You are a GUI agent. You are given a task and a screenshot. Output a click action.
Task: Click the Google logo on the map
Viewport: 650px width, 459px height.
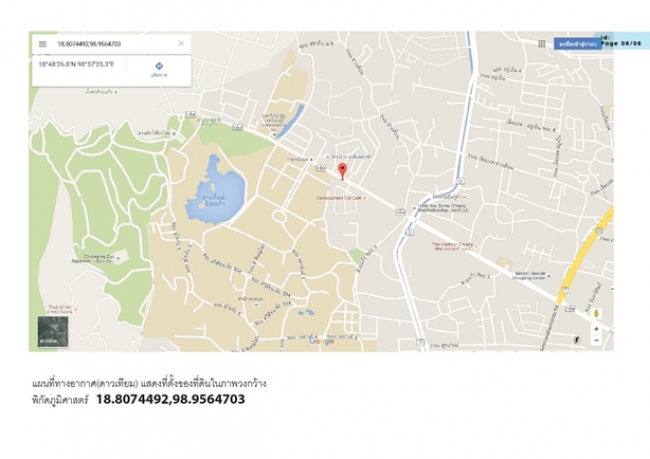[322, 341]
